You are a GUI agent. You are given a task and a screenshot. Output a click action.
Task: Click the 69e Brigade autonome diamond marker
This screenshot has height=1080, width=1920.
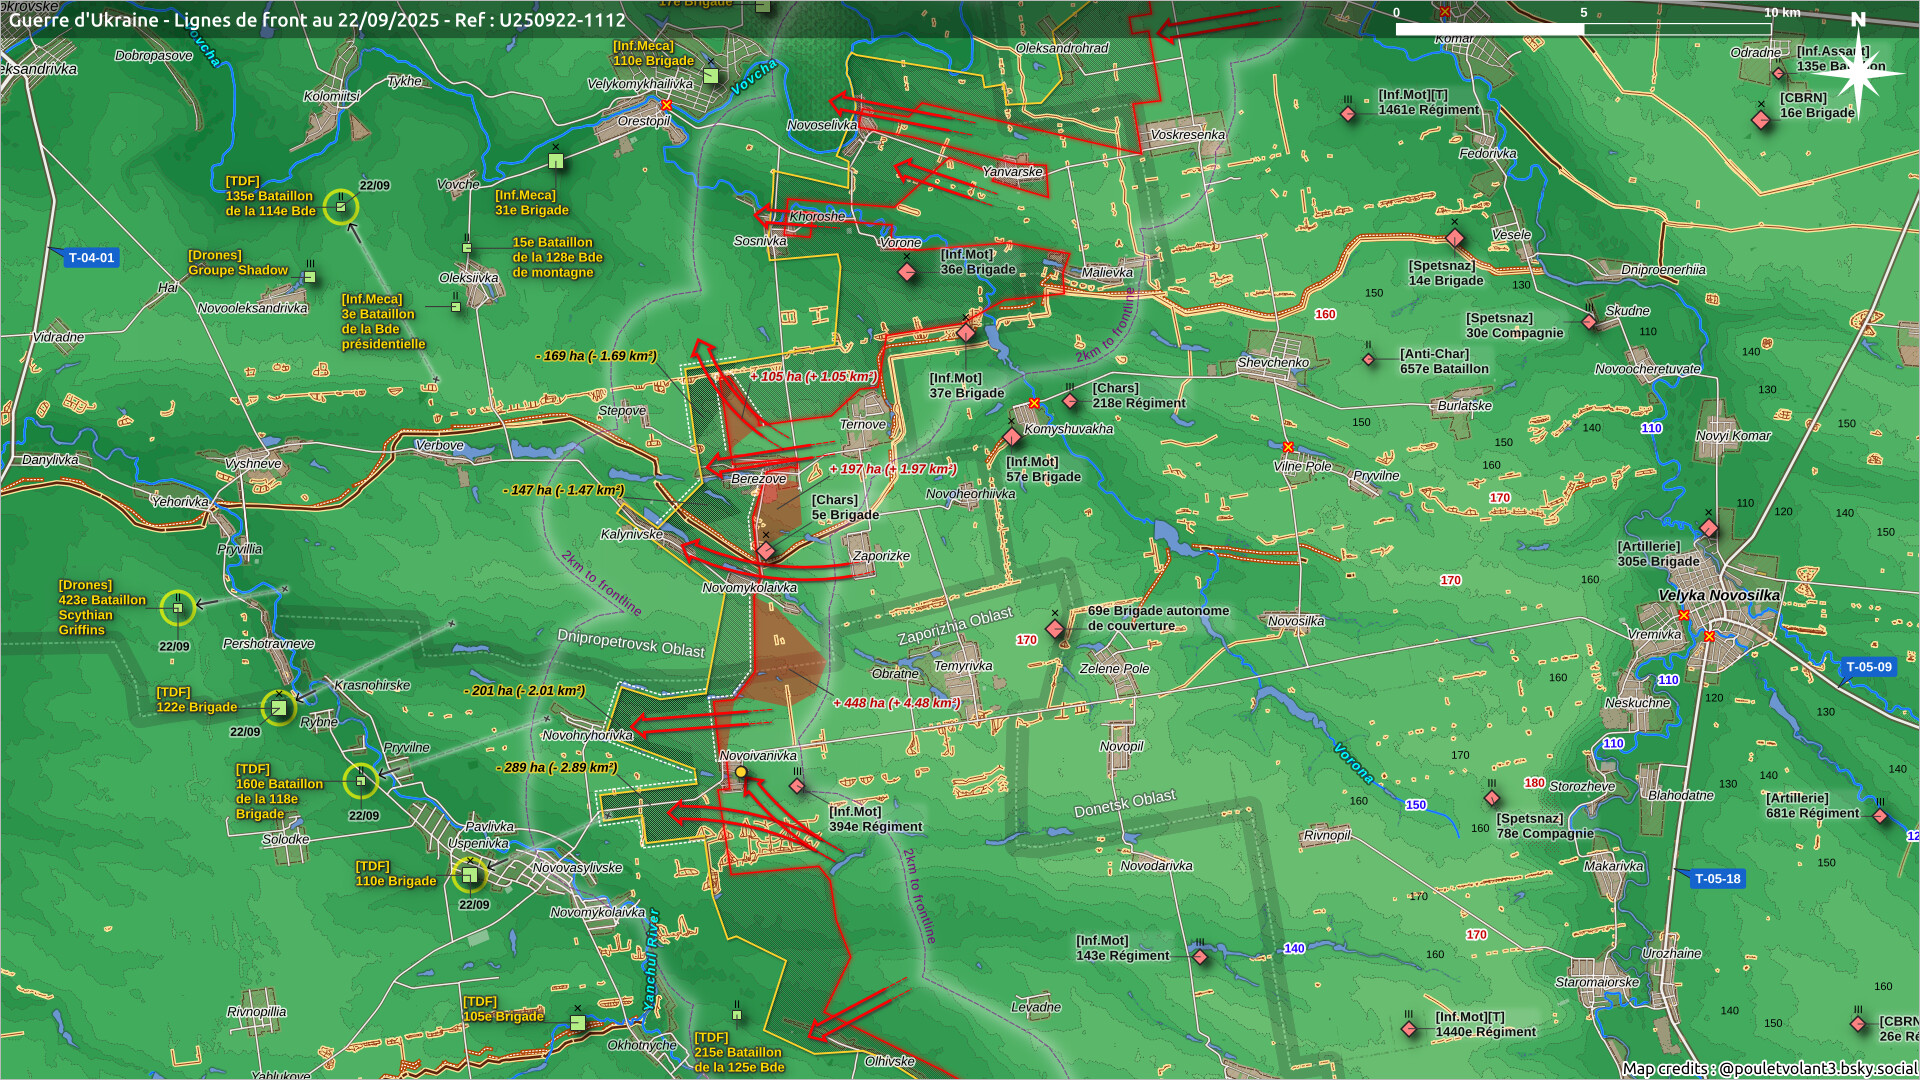(x=1054, y=629)
